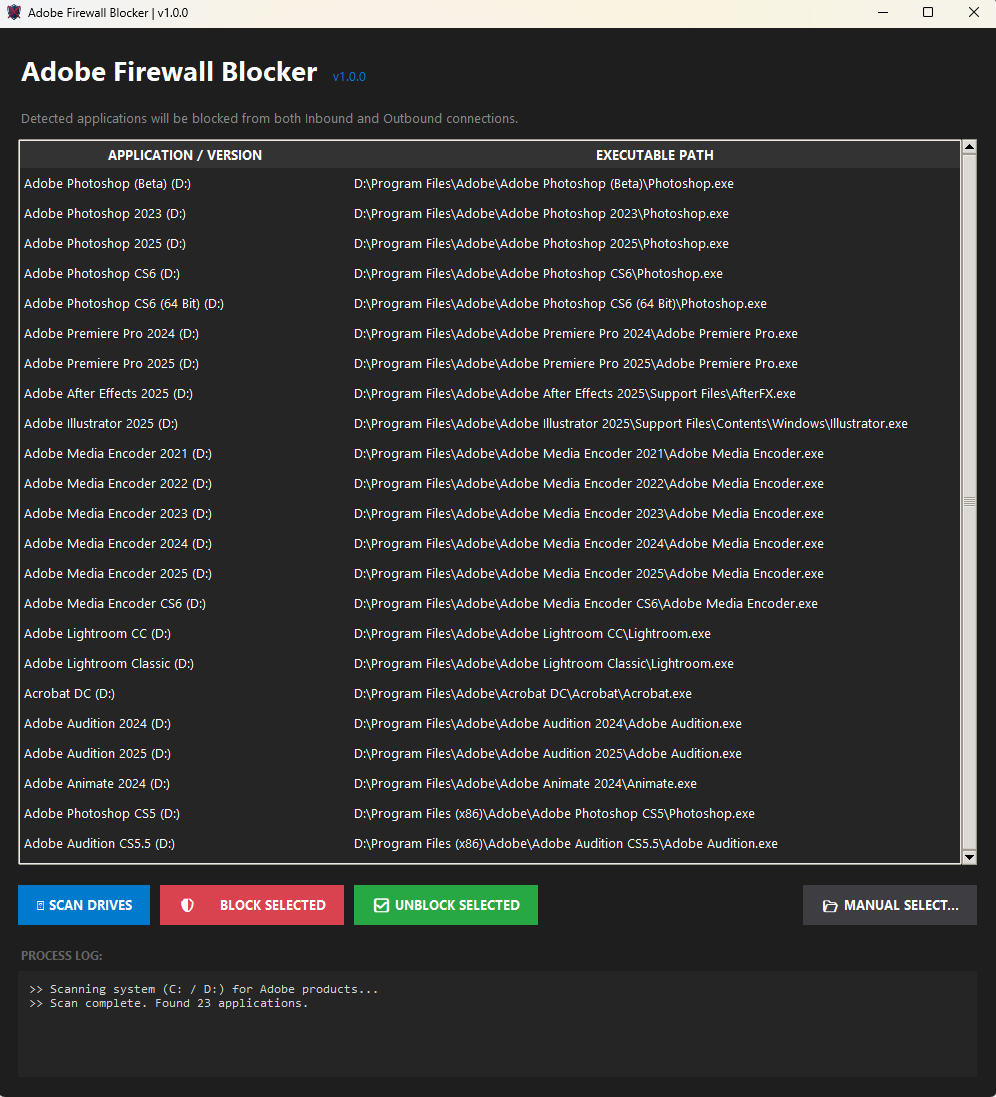Sort by the Application / Version column header

(x=185, y=155)
